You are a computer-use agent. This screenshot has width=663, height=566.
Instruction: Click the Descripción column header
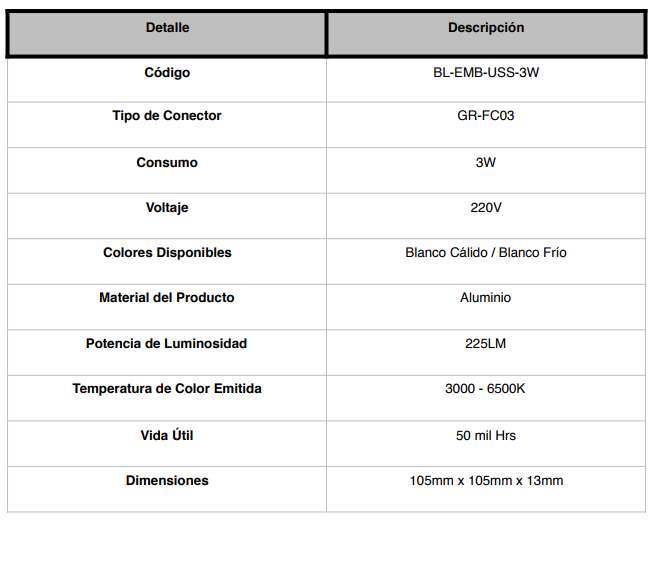tap(486, 28)
